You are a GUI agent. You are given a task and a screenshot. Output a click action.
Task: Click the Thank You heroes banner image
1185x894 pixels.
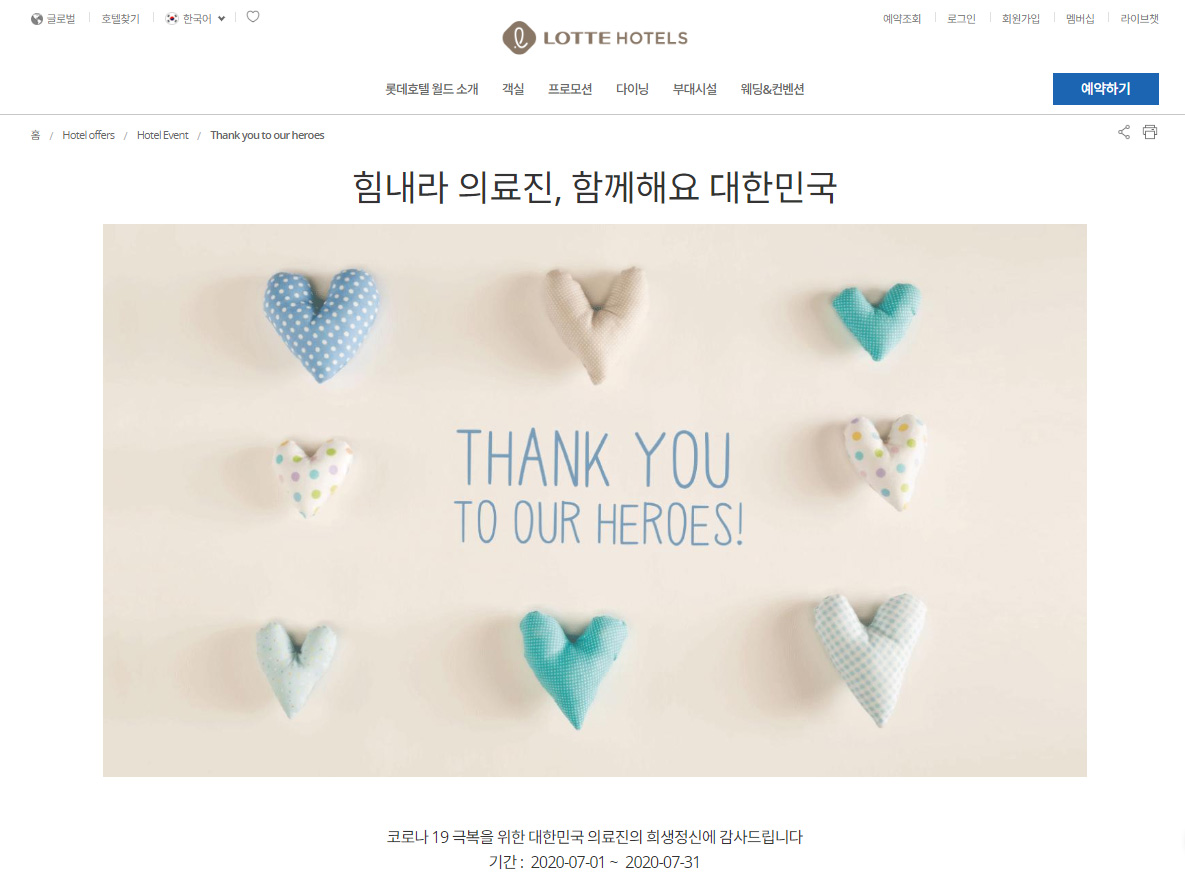[595, 500]
